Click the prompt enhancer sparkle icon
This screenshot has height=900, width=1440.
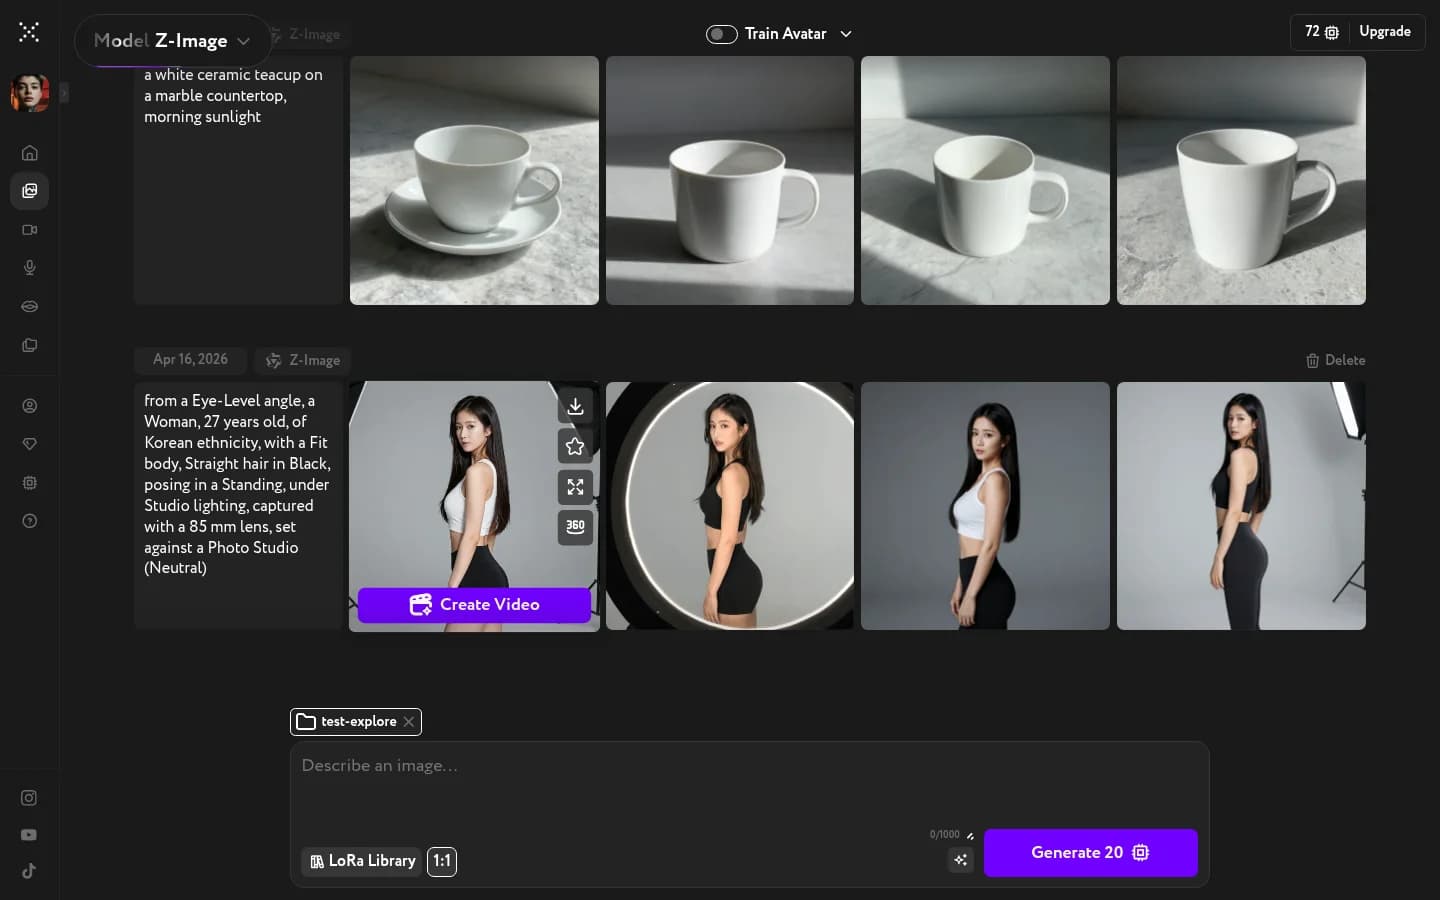pyautogui.click(x=960, y=860)
